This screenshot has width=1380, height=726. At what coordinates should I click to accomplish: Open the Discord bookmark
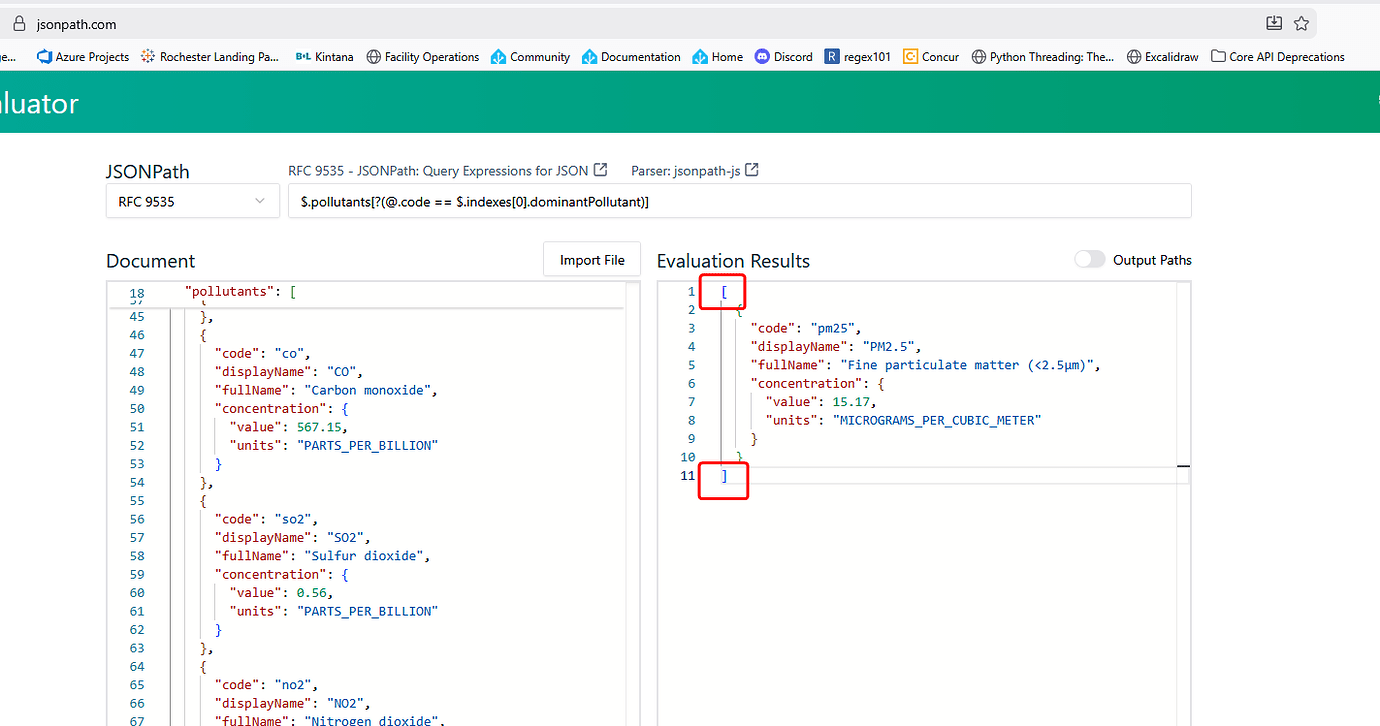[784, 57]
